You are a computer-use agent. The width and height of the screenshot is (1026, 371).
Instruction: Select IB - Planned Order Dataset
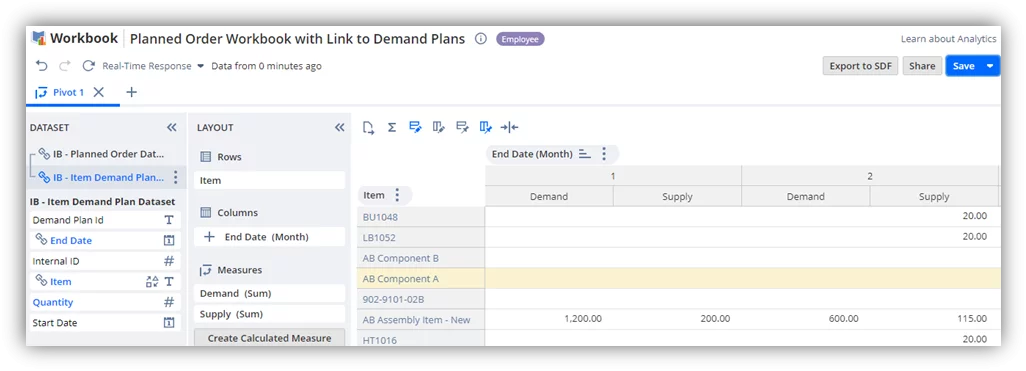pyautogui.click(x=109, y=154)
